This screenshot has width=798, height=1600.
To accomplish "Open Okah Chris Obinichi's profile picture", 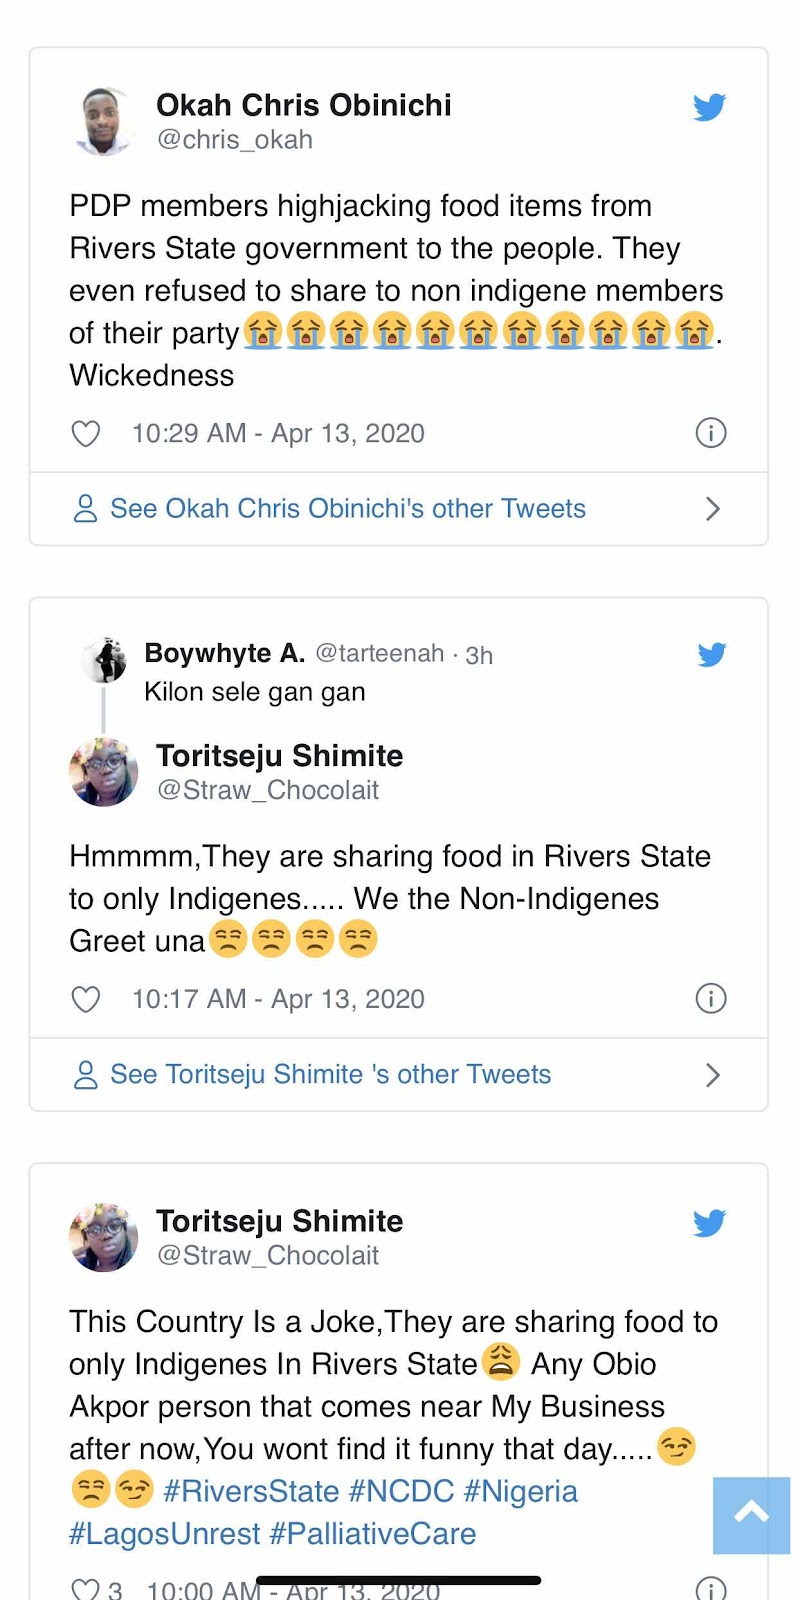I will (104, 122).
